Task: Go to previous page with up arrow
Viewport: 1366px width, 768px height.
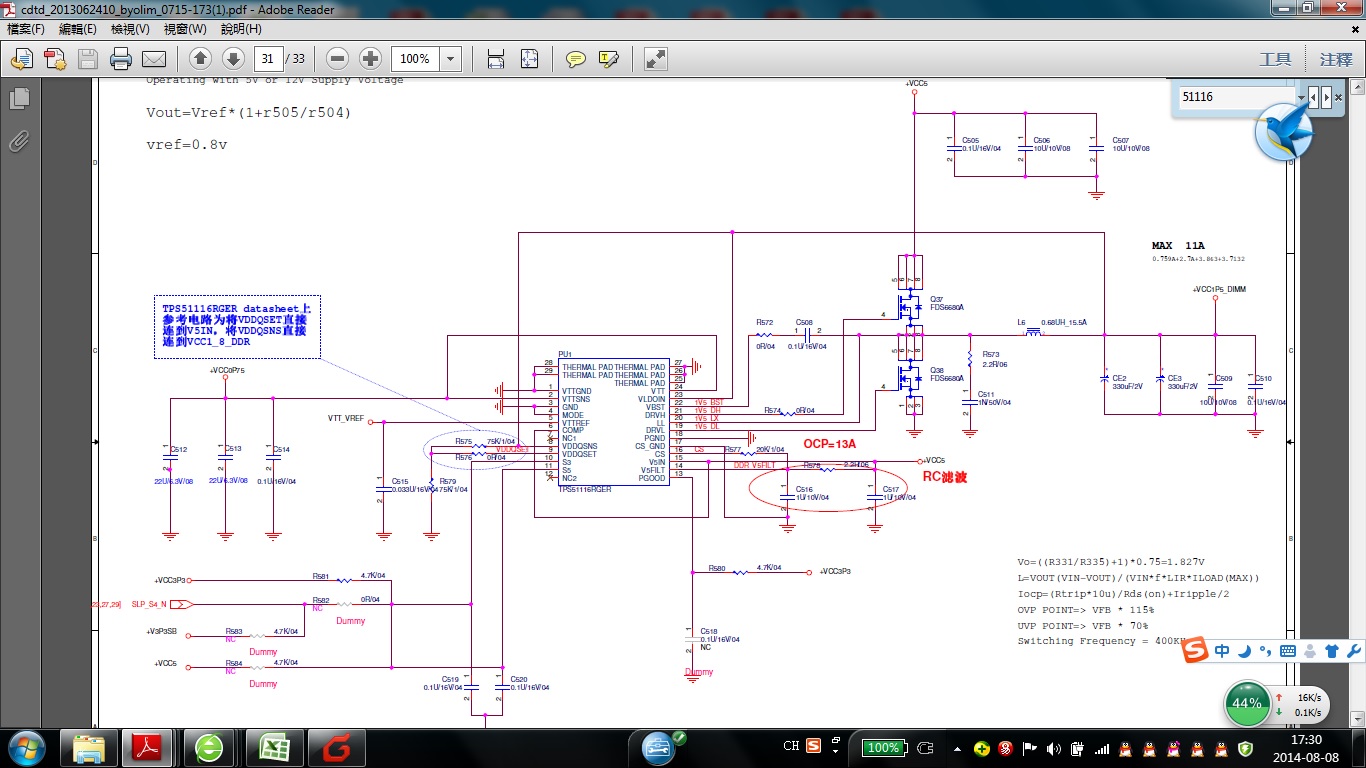Action: (200, 59)
